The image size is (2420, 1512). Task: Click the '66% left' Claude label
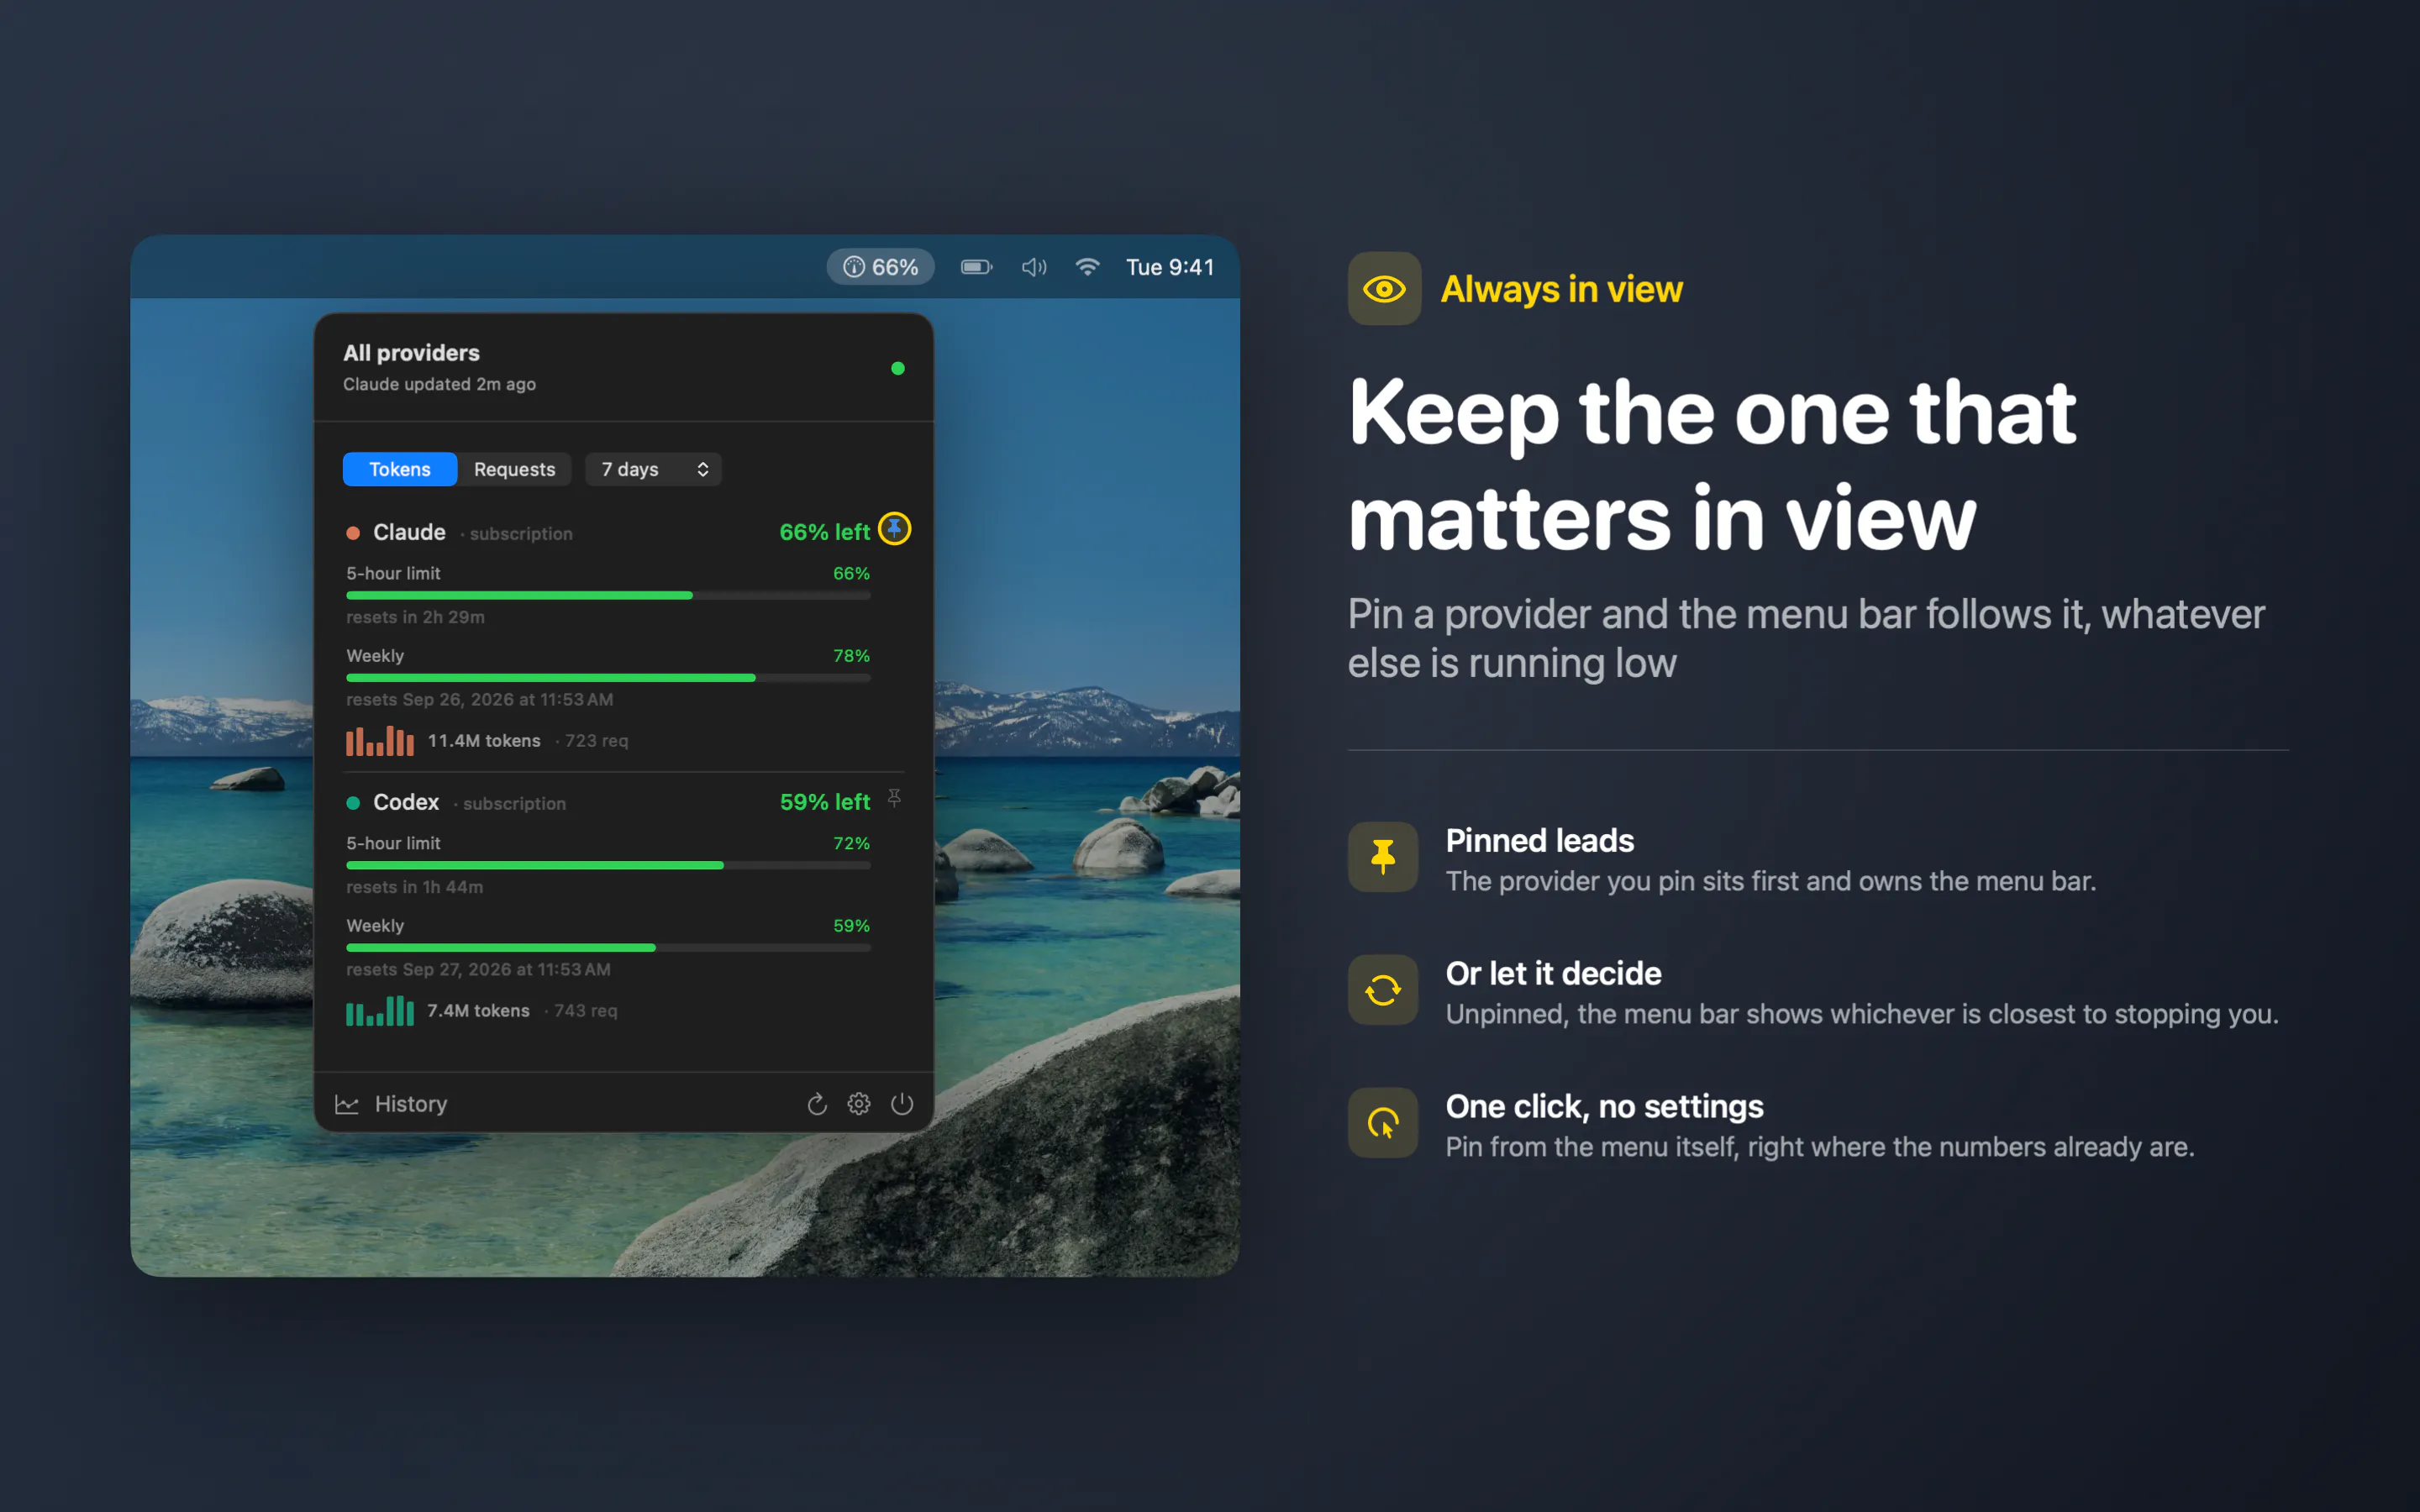click(x=825, y=532)
